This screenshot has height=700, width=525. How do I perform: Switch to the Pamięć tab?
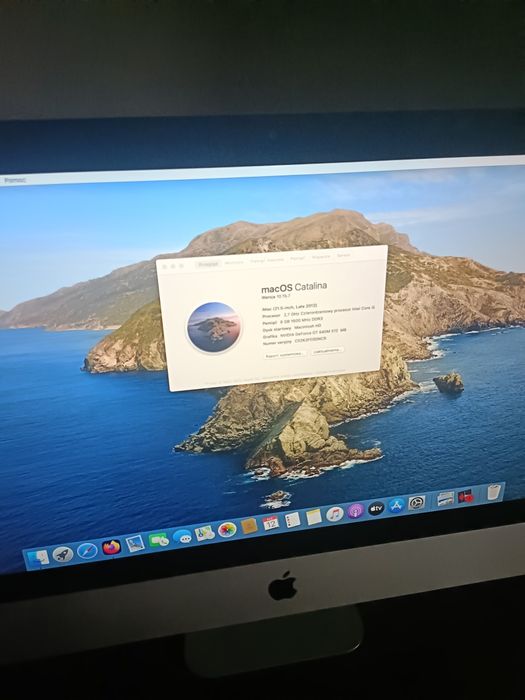point(298,258)
